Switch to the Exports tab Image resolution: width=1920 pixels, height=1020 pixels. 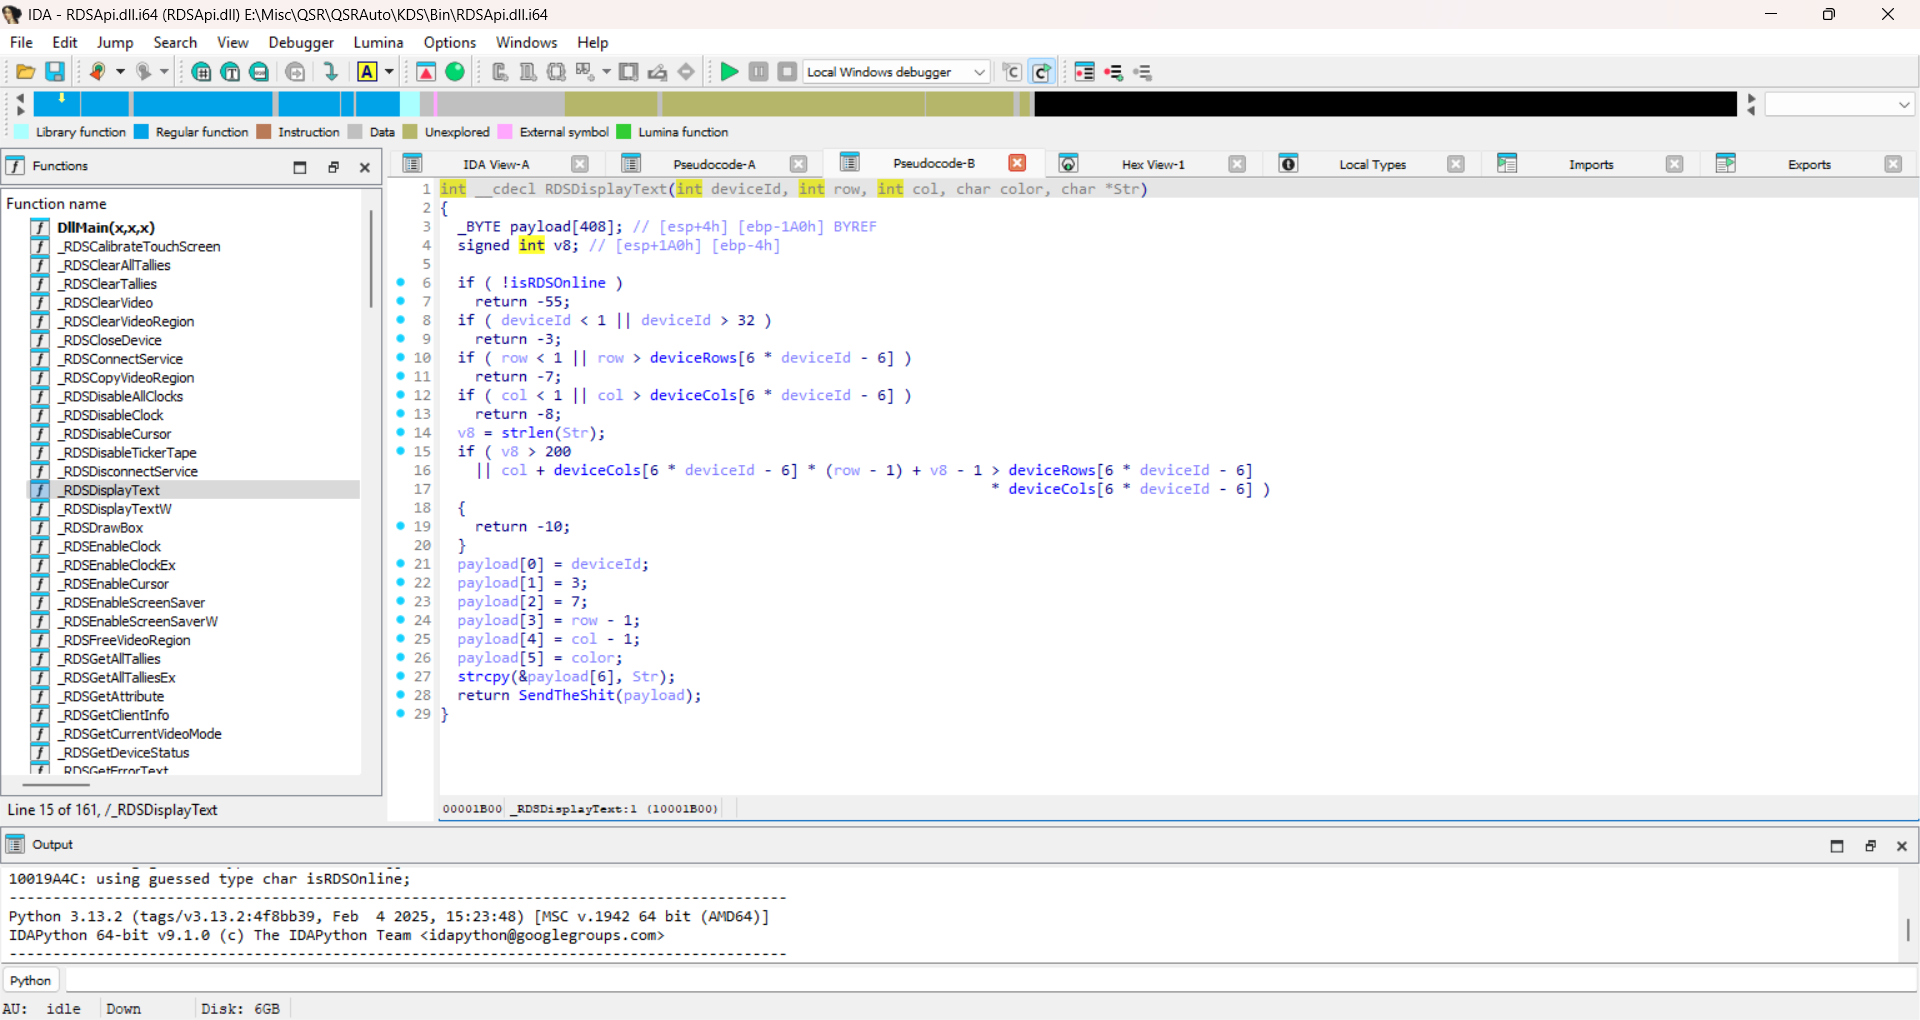pos(1809,164)
